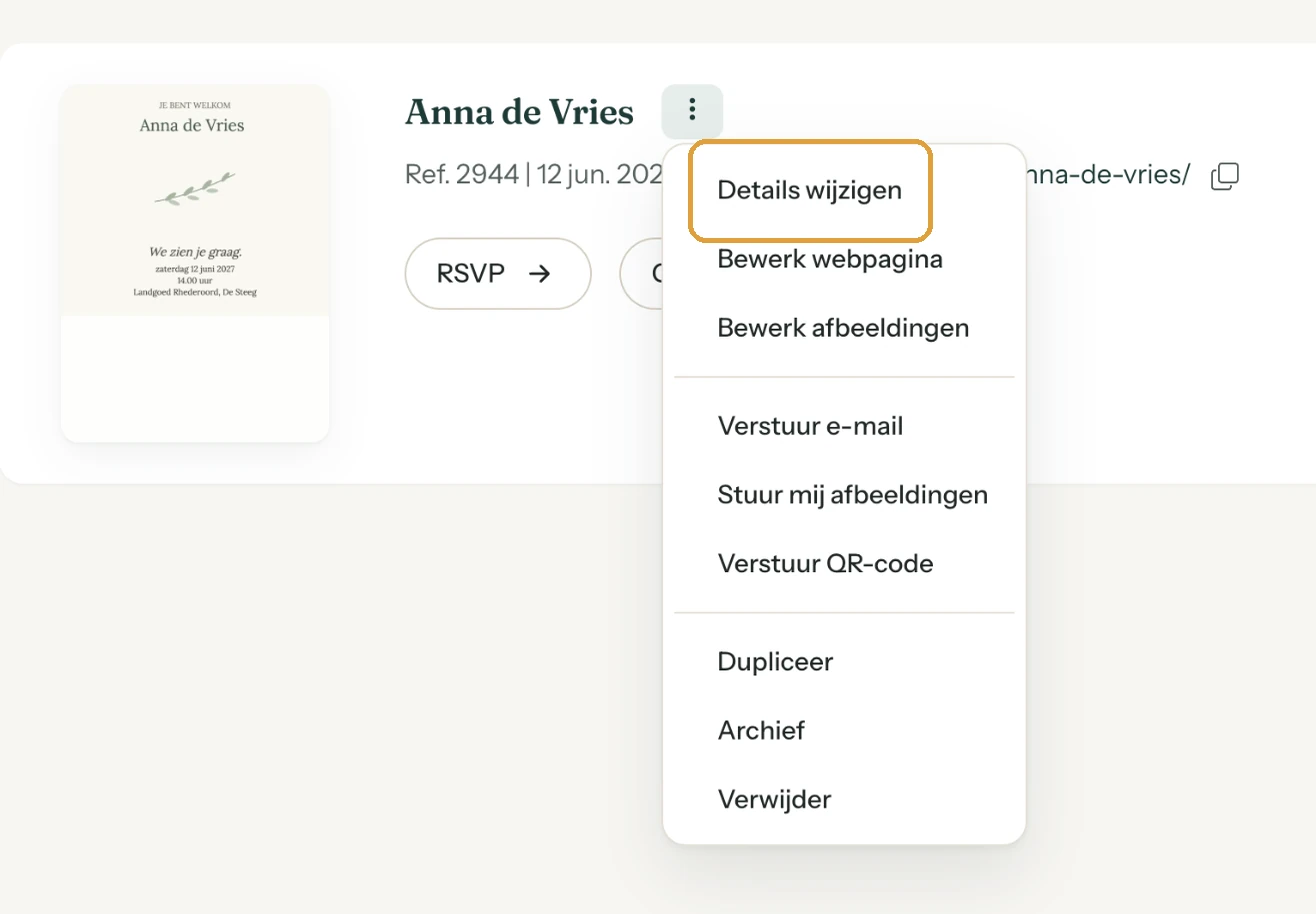The height and width of the screenshot is (914, 1316).
Task: Click the Ref. 2944 reference text
Action: [x=461, y=175]
